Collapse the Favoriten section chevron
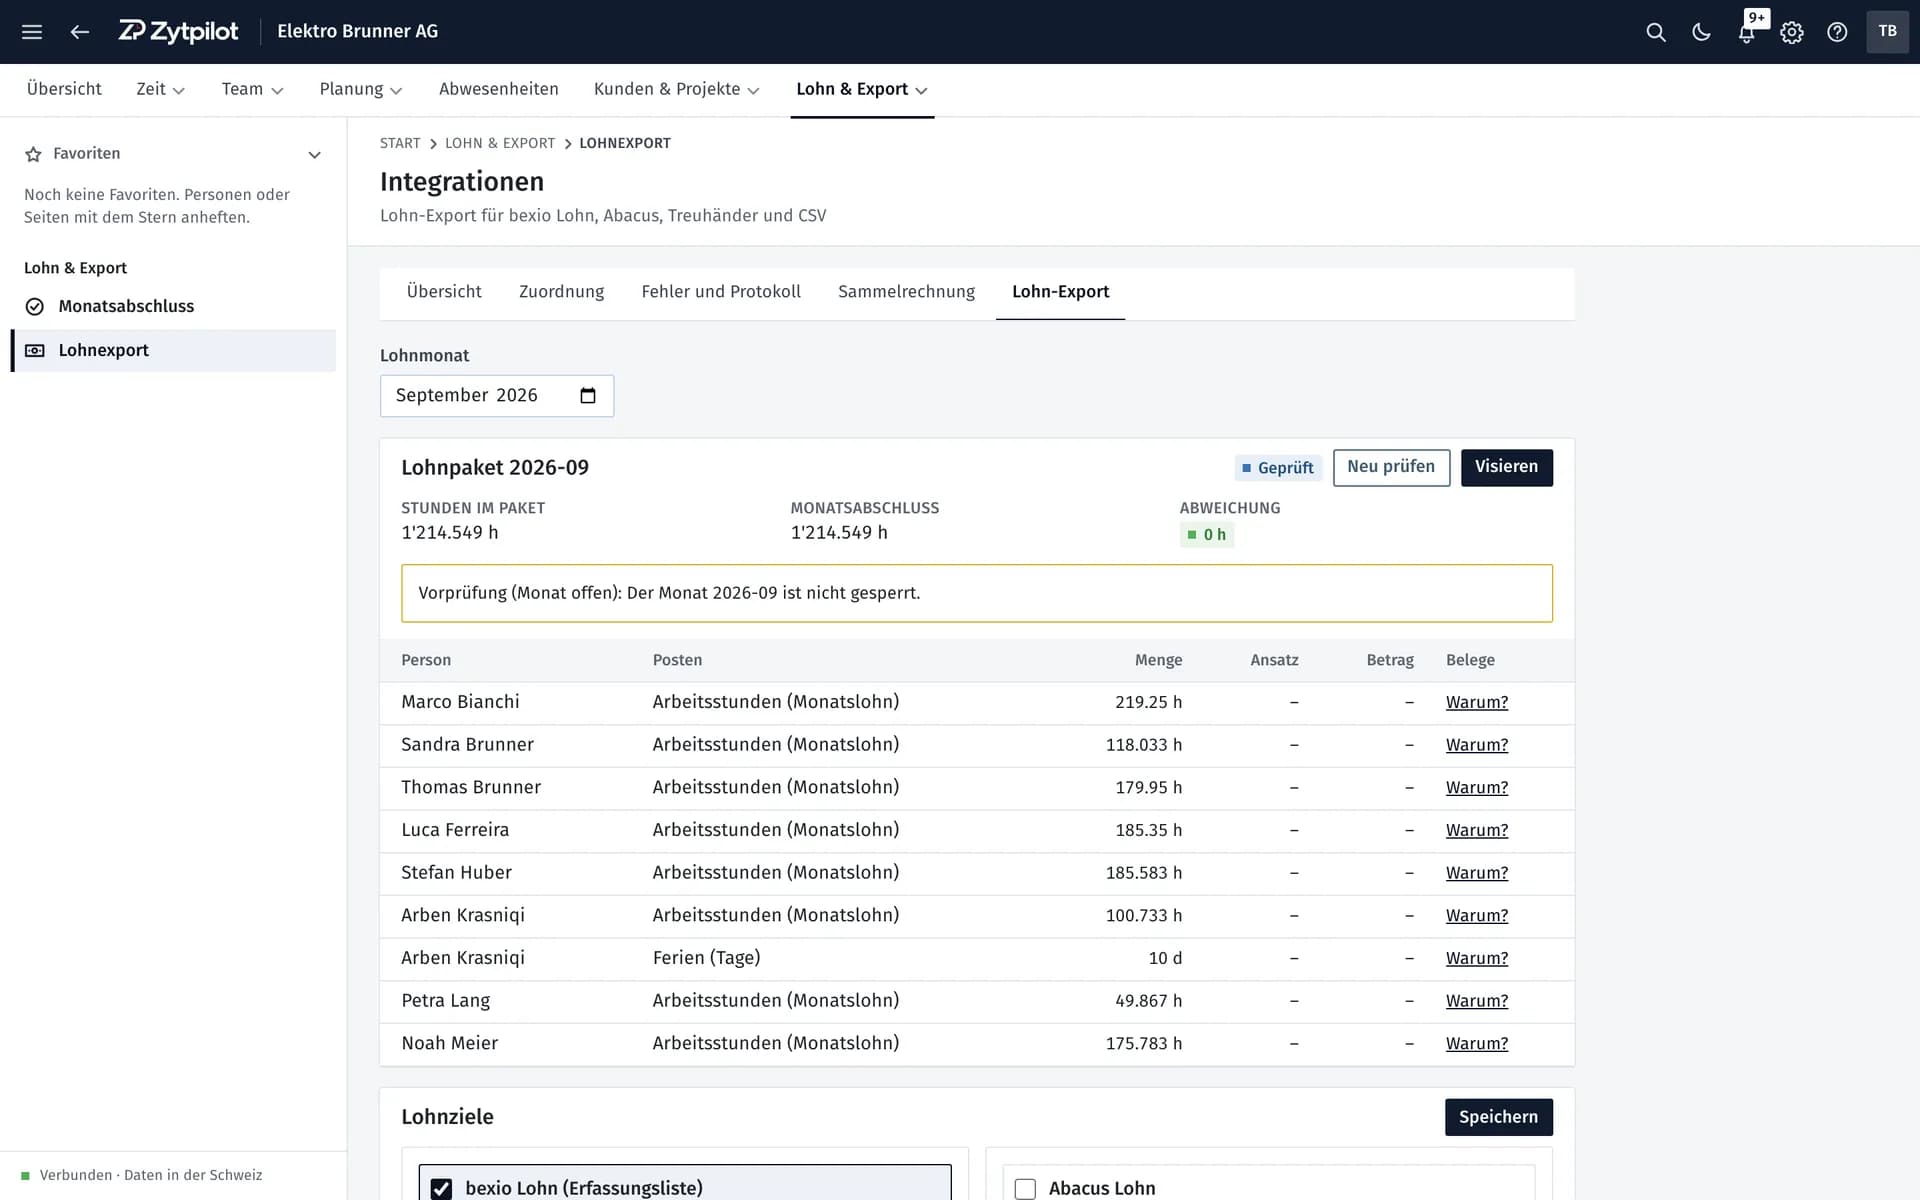 [x=314, y=155]
